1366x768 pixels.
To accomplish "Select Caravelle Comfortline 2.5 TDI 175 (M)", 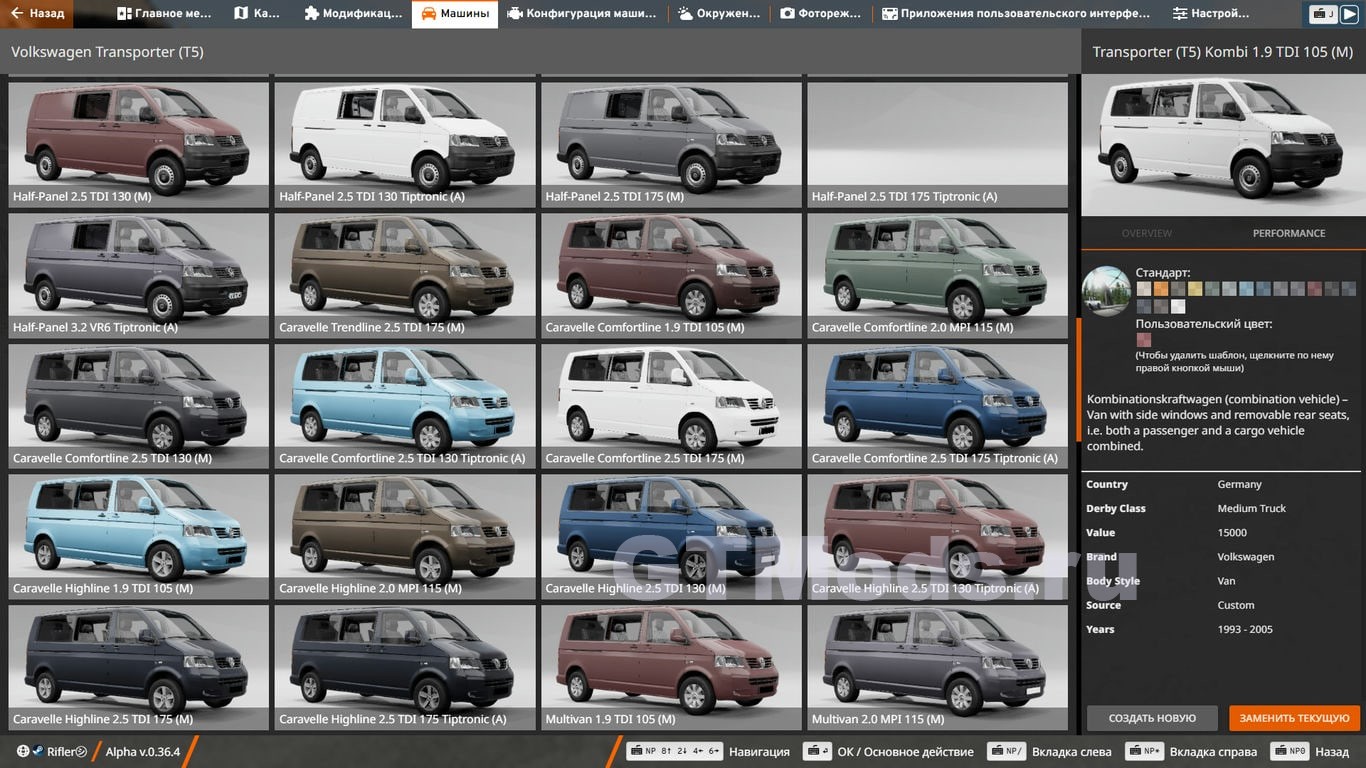I will tap(671, 406).
